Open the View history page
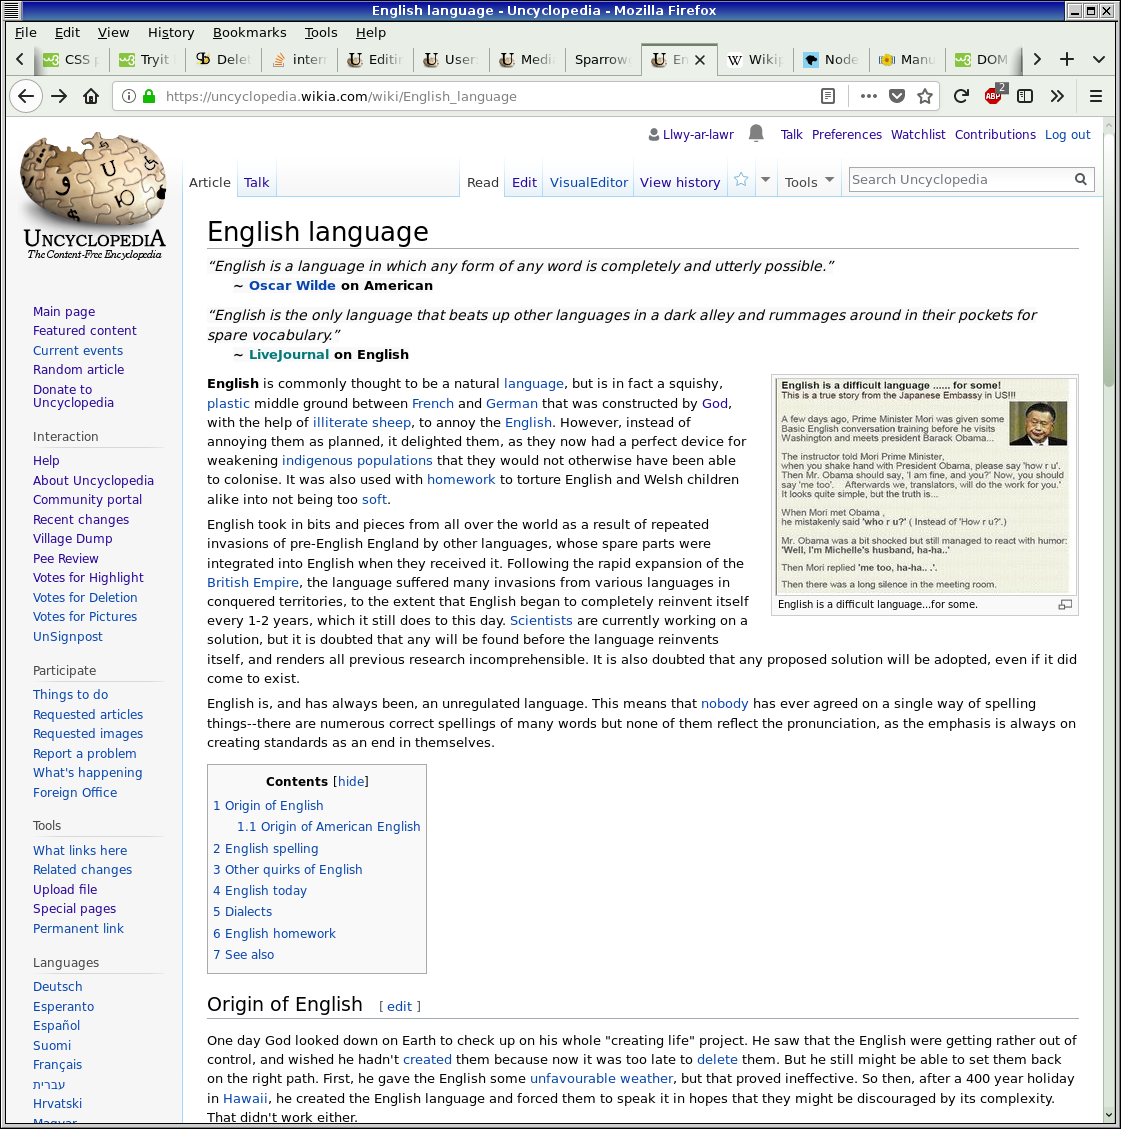Viewport: 1121px width, 1129px height. (680, 183)
